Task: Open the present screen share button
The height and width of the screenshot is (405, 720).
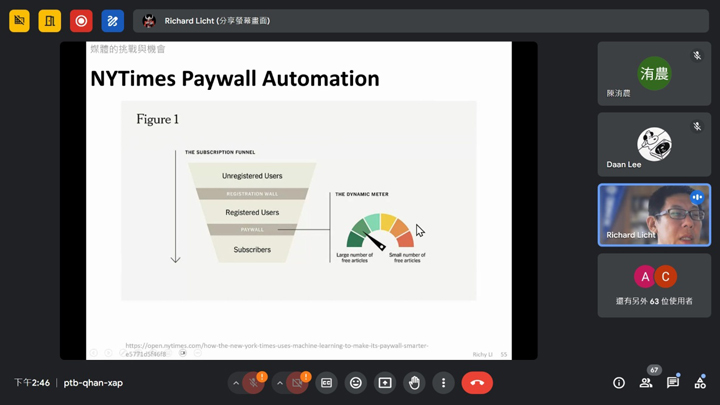Action: [385, 382]
